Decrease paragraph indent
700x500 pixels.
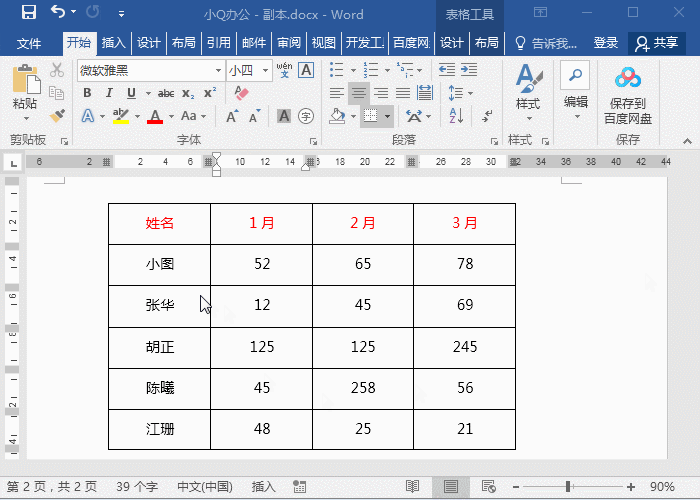pos(447,69)
